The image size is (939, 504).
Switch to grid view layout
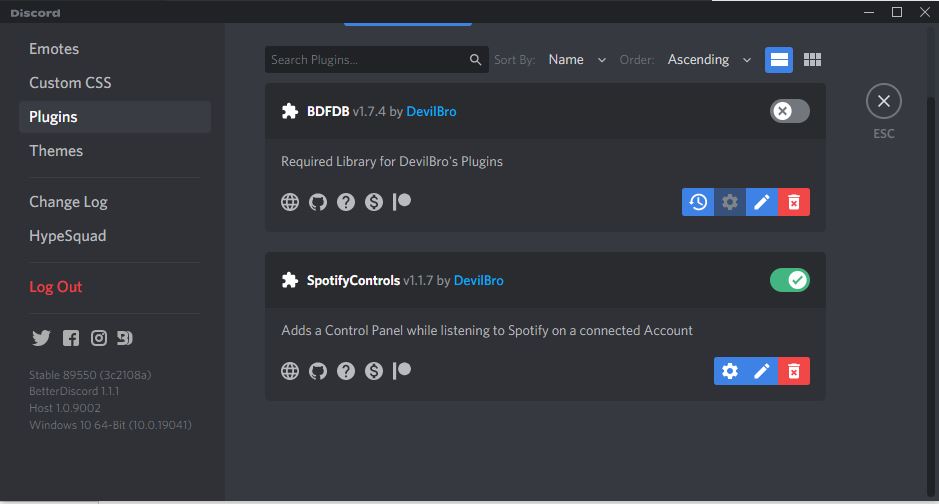(812, 60)
